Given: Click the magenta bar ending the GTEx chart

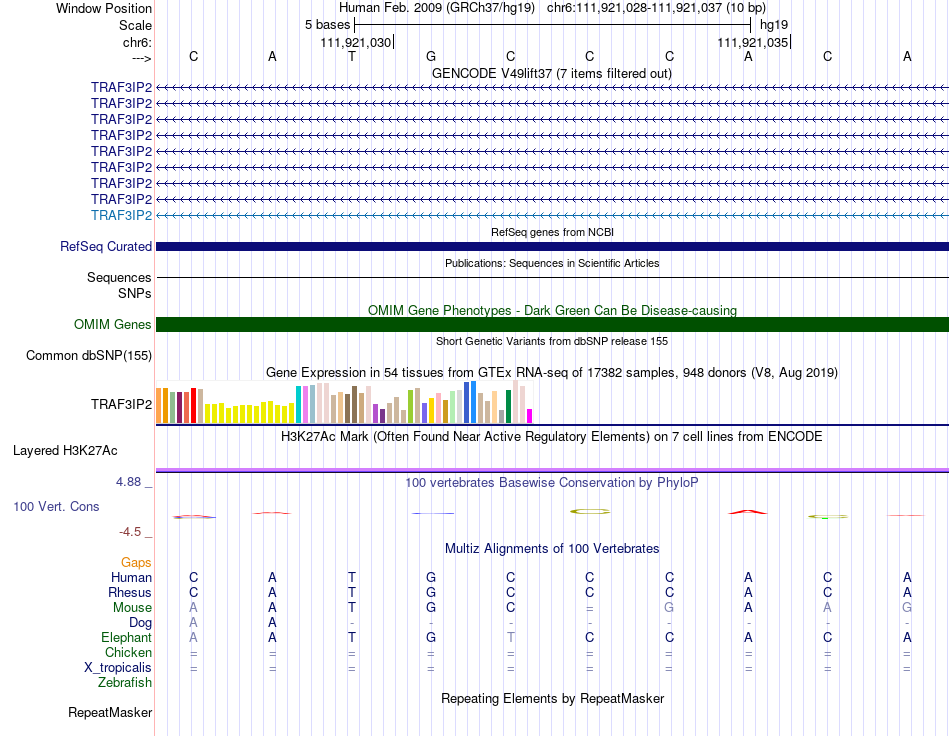Looking at the screenshot, I should (530, 416).
